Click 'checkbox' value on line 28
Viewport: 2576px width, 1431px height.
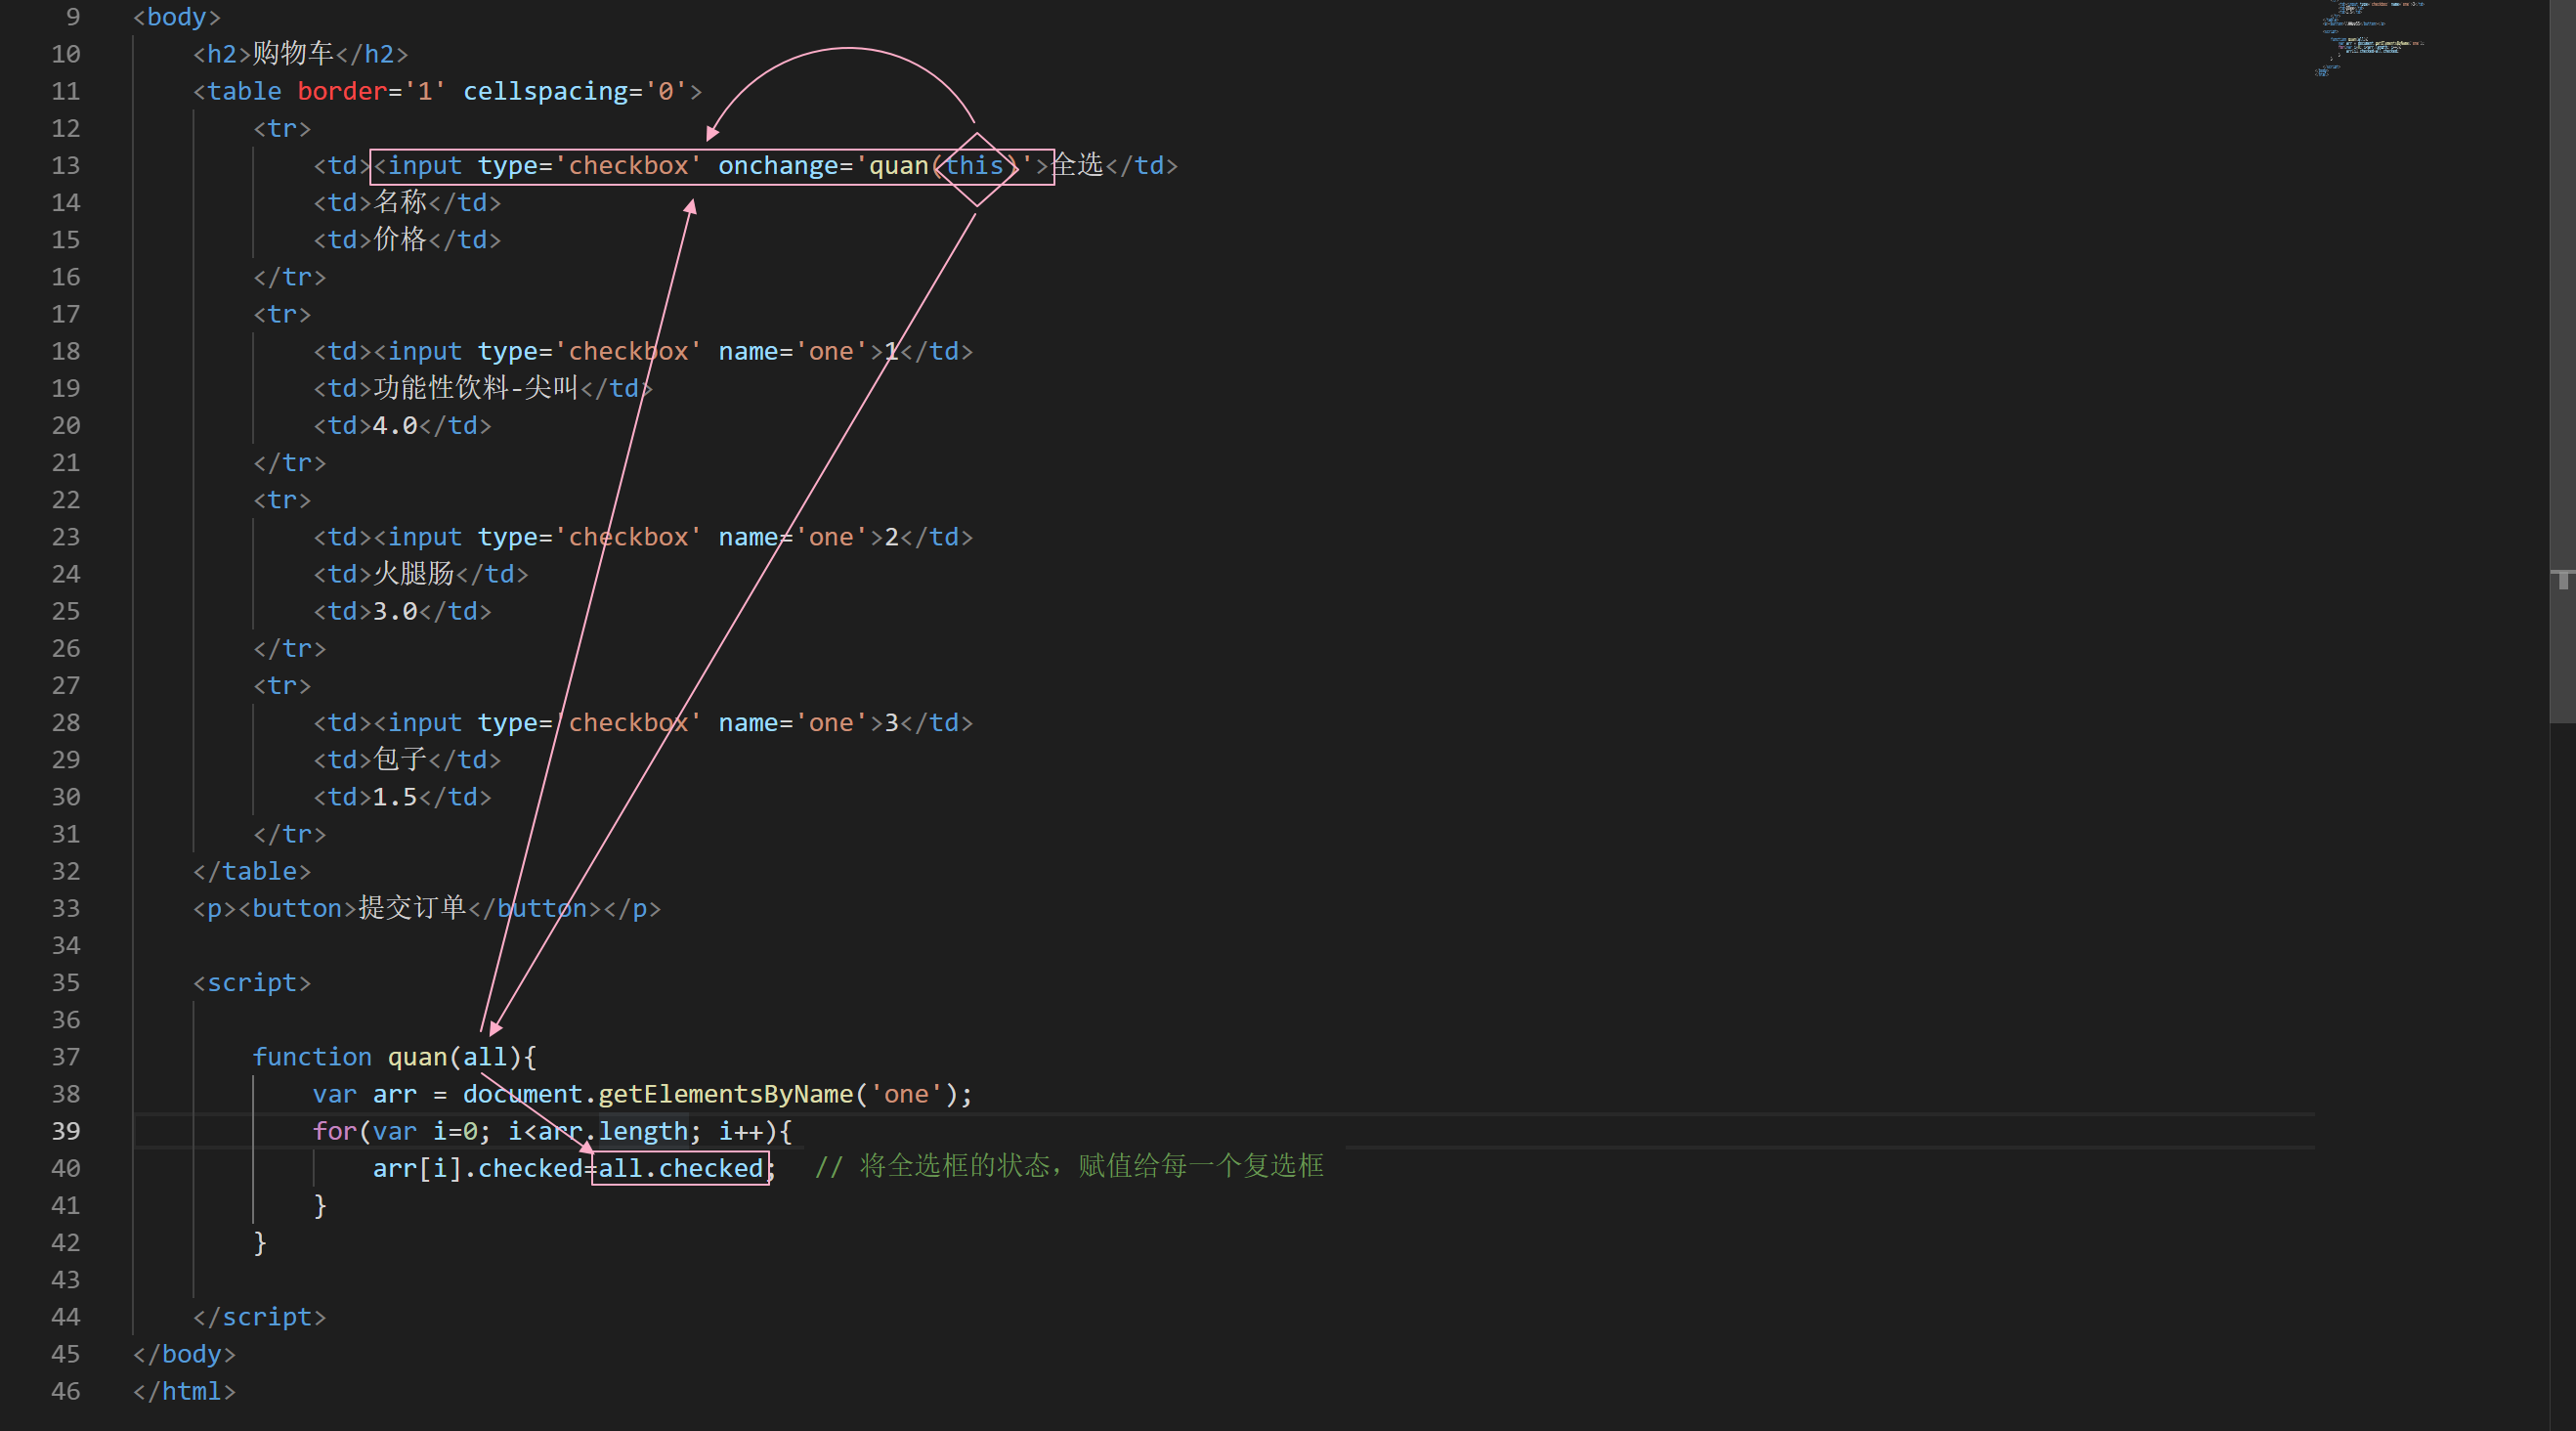[x=628, y=723]
